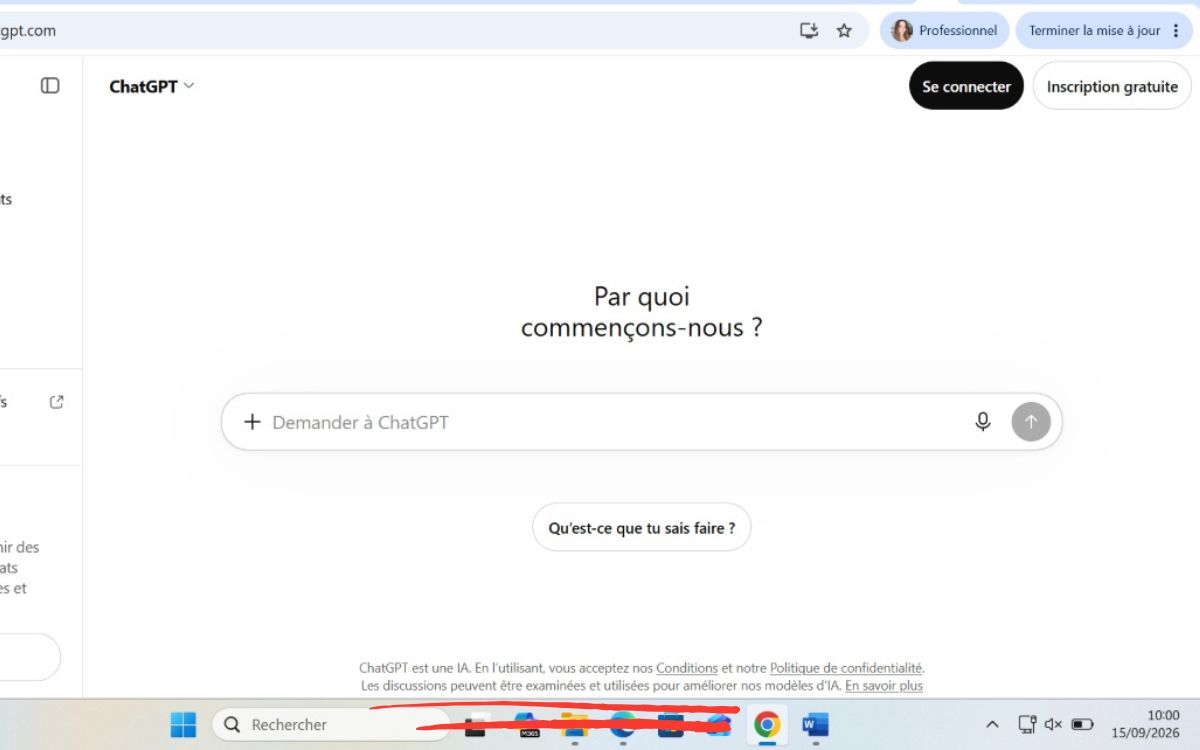1200x750 pixels.
Task: Open the Politique de confidentialité link
Action: (x=846, y=668)
